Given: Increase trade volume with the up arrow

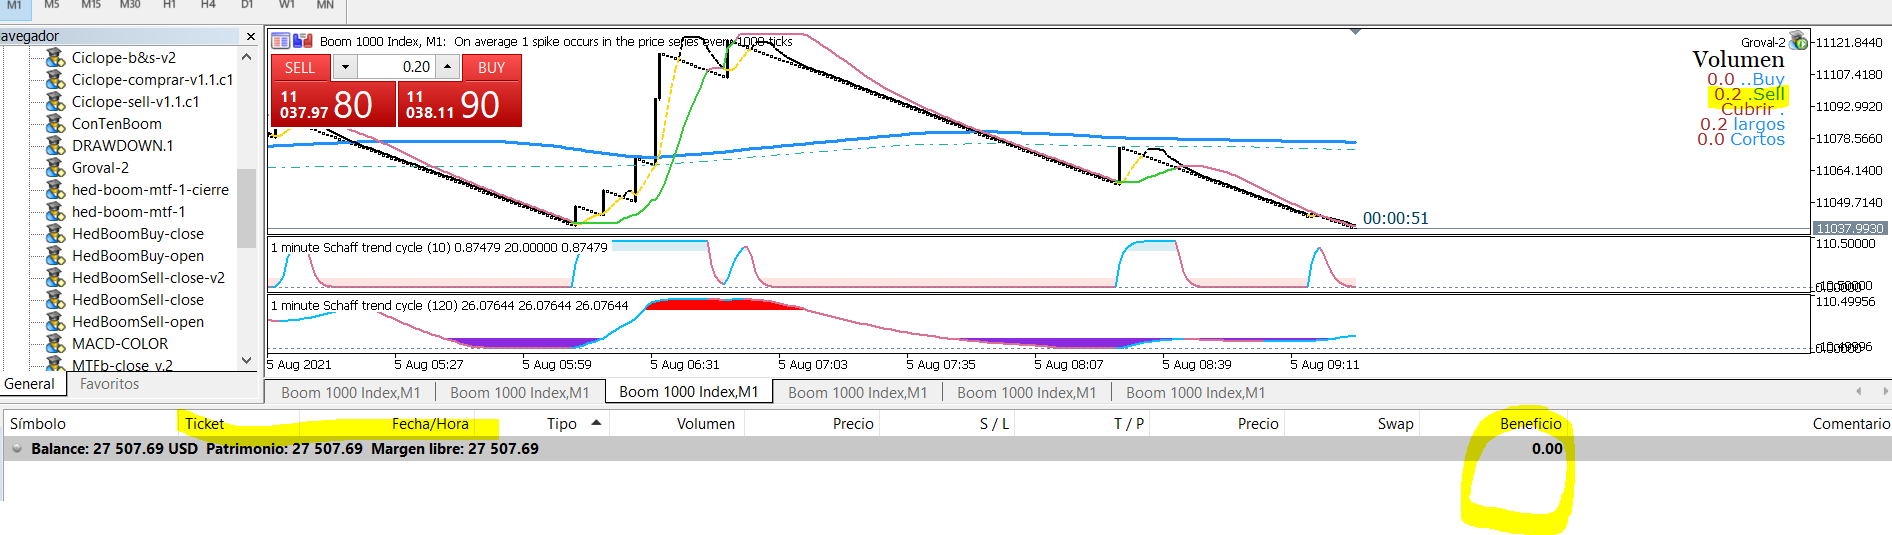Looking at the screenshot, I should [447, 67].
